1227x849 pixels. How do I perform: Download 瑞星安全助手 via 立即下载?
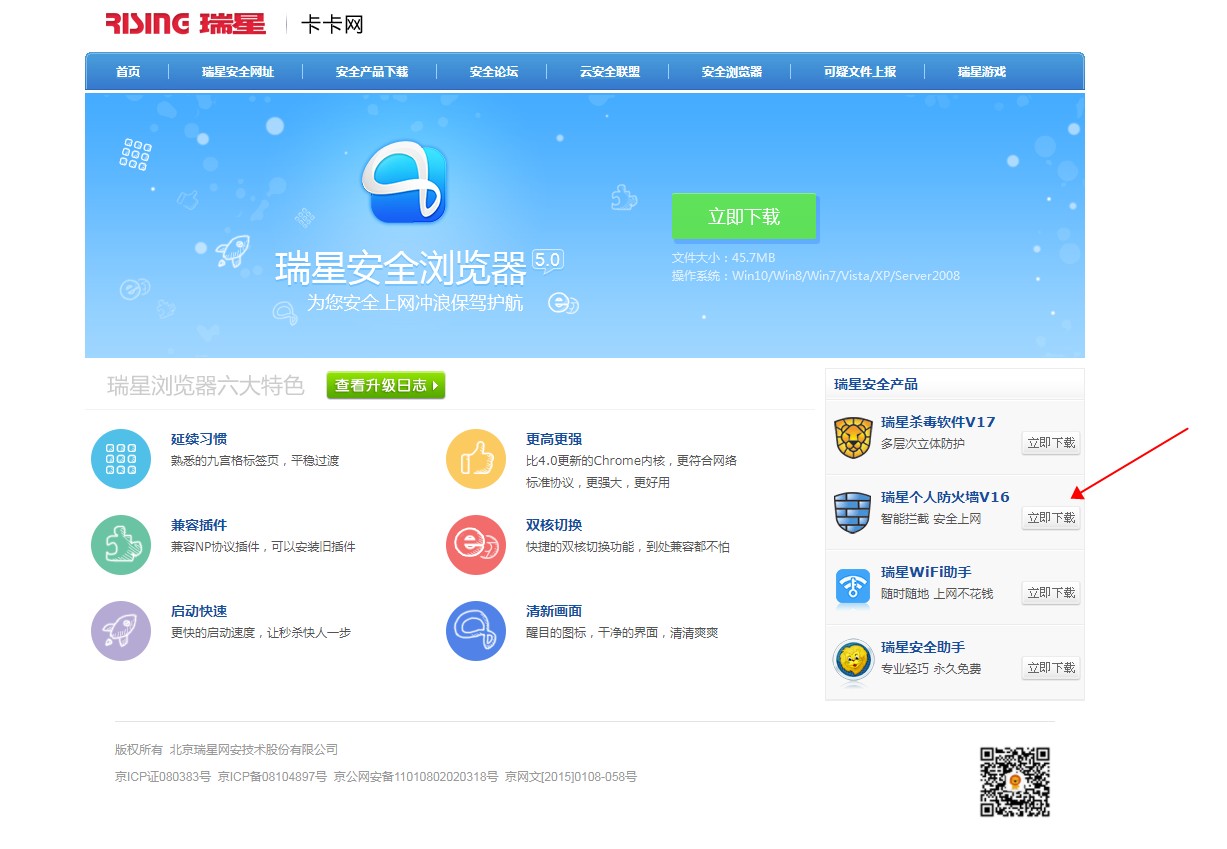(1051, 668)
